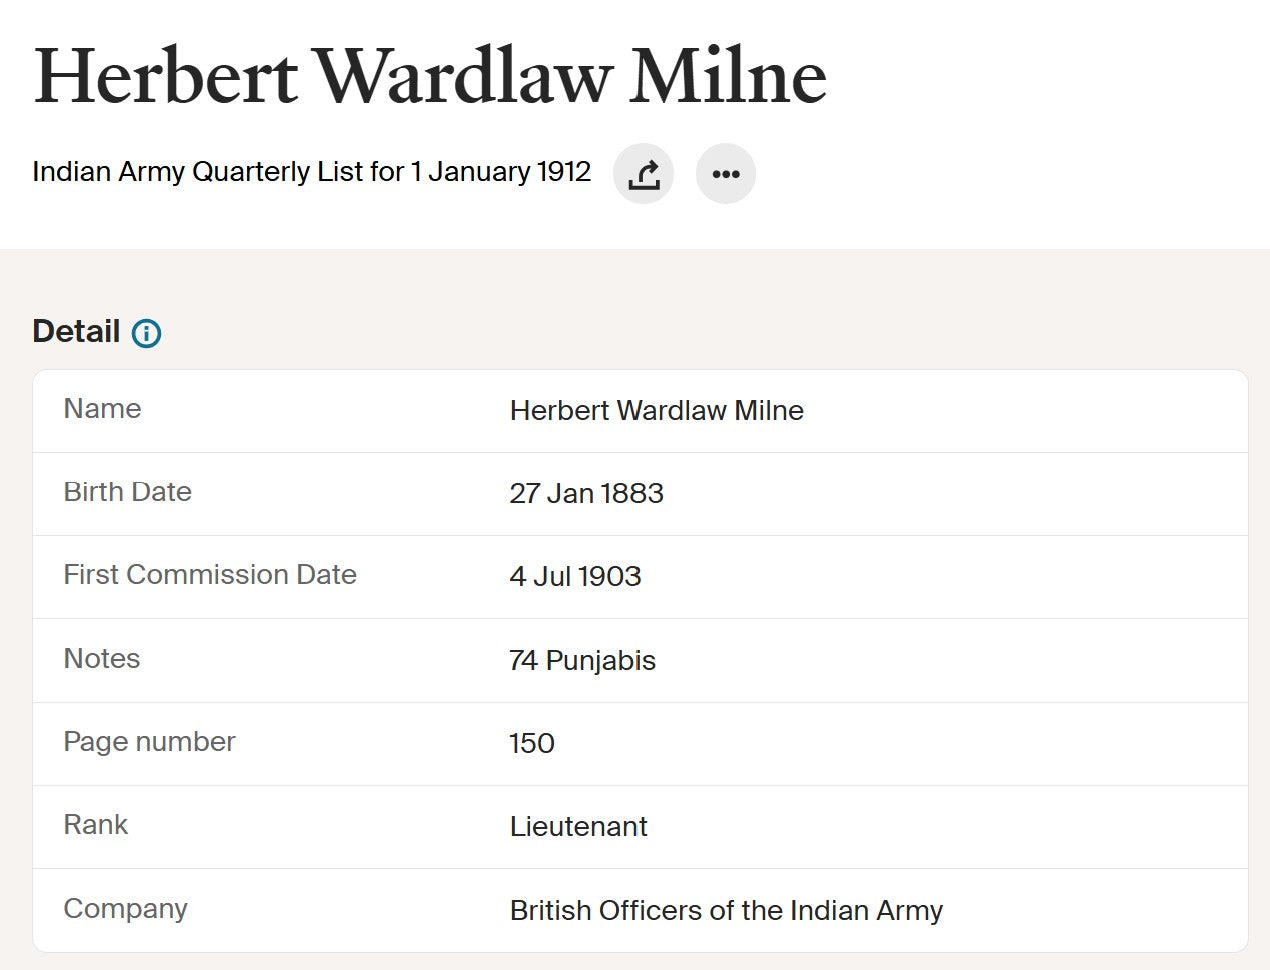Click the Name field label

[x=102, y=408]
